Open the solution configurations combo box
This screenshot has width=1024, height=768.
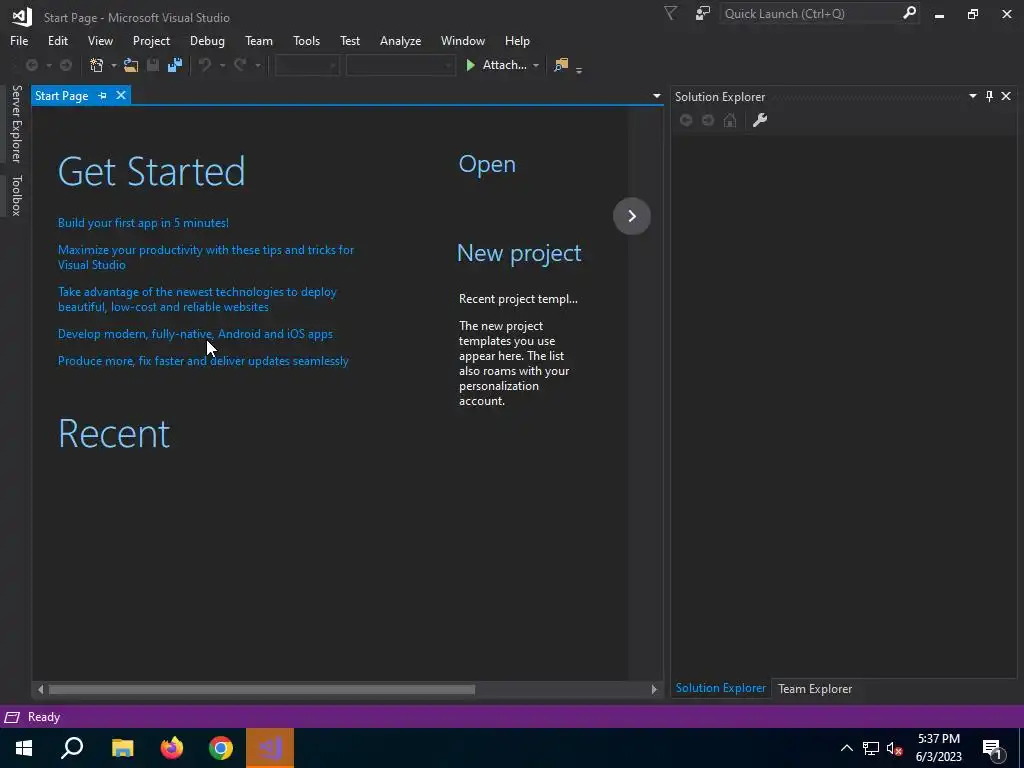[307, 65]
